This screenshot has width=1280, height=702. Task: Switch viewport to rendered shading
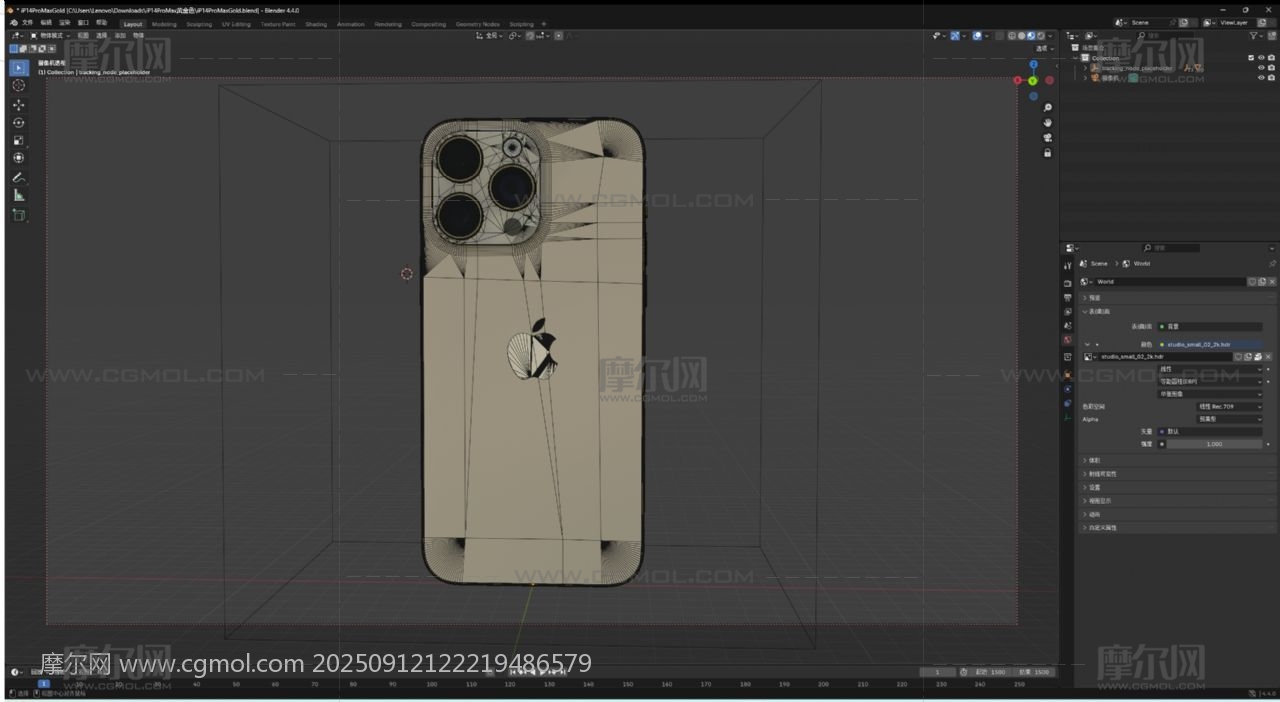[1042, 36]
